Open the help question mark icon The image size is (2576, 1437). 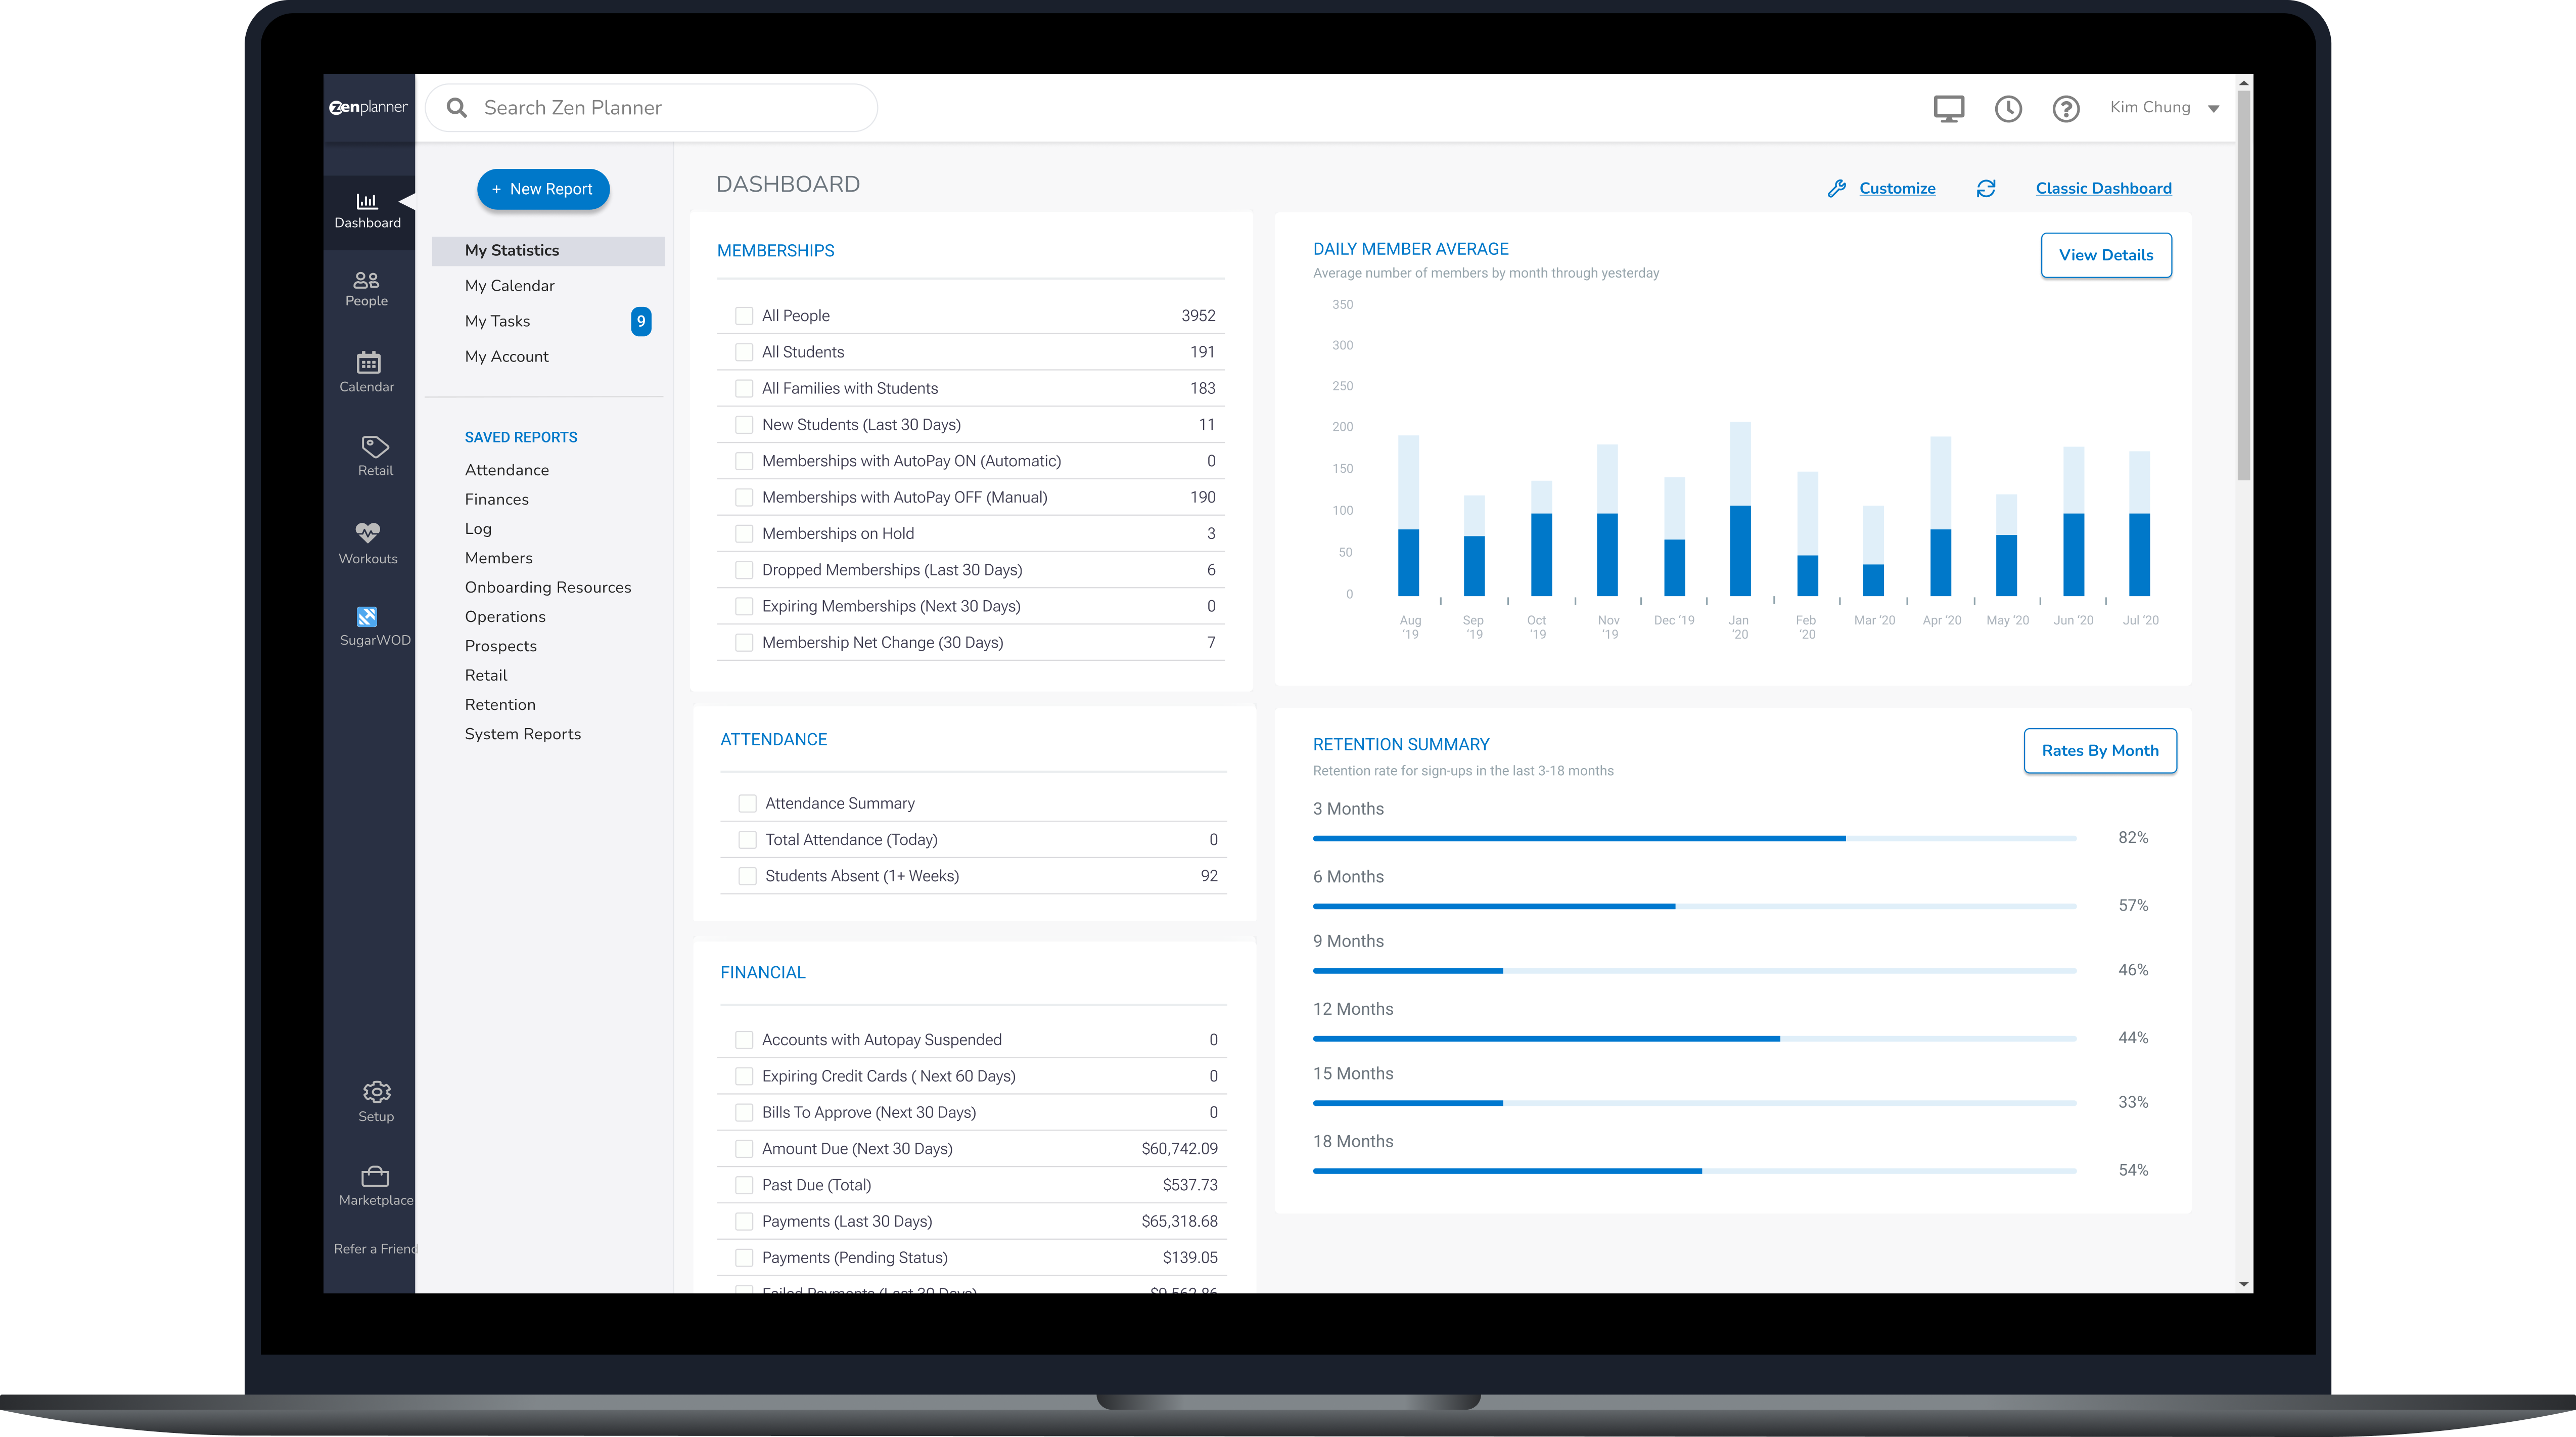pos(2065,108)
